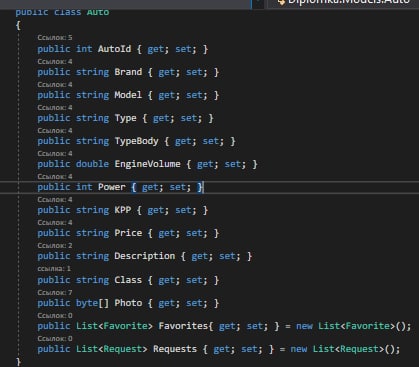This screenshot has height=367, width=419.
Task: Click the 'get' accessor on the Price line
Action: coord(167,233)
